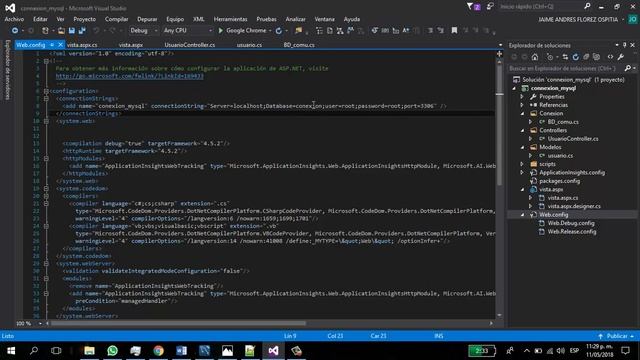Open Google Chrome from the taskbar
This screenshot has width=640, height=360.
158,351
